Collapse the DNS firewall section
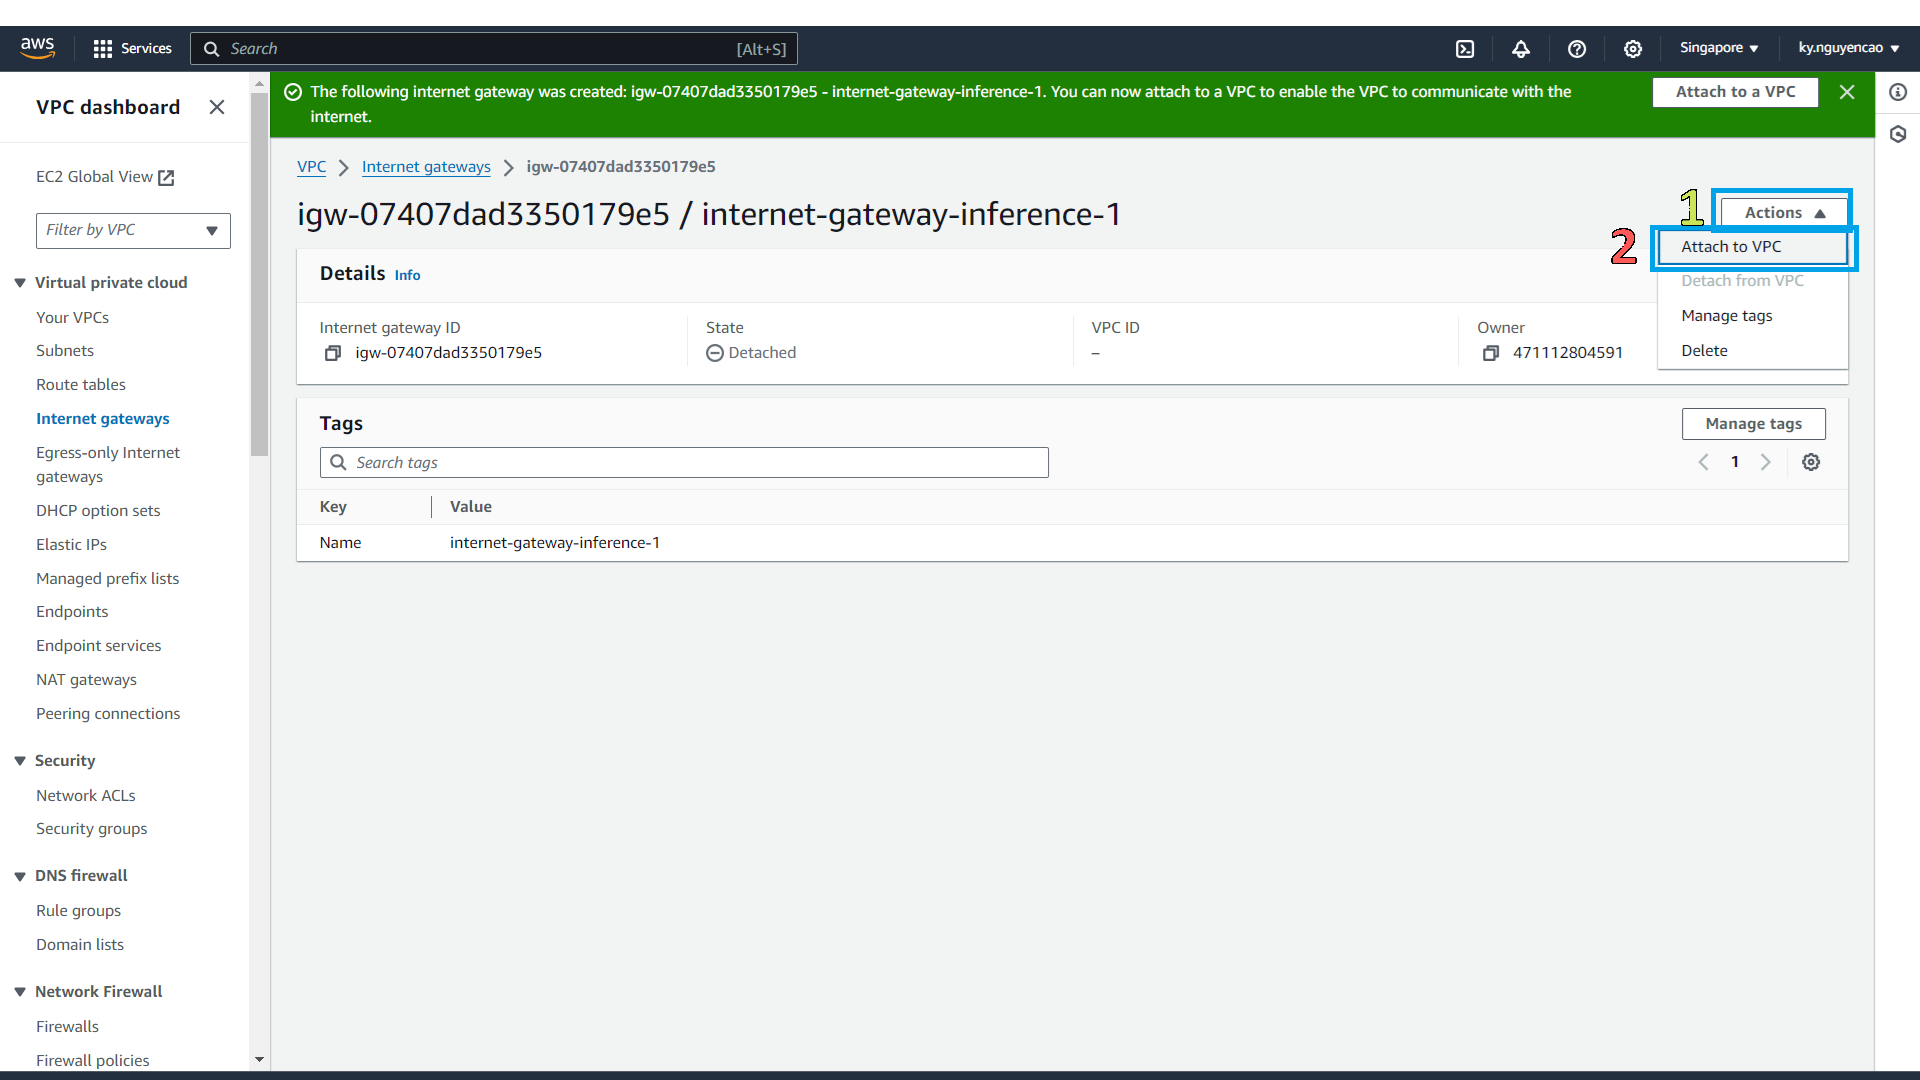This screenshot has width=1920, height=1080. (20, 876)
